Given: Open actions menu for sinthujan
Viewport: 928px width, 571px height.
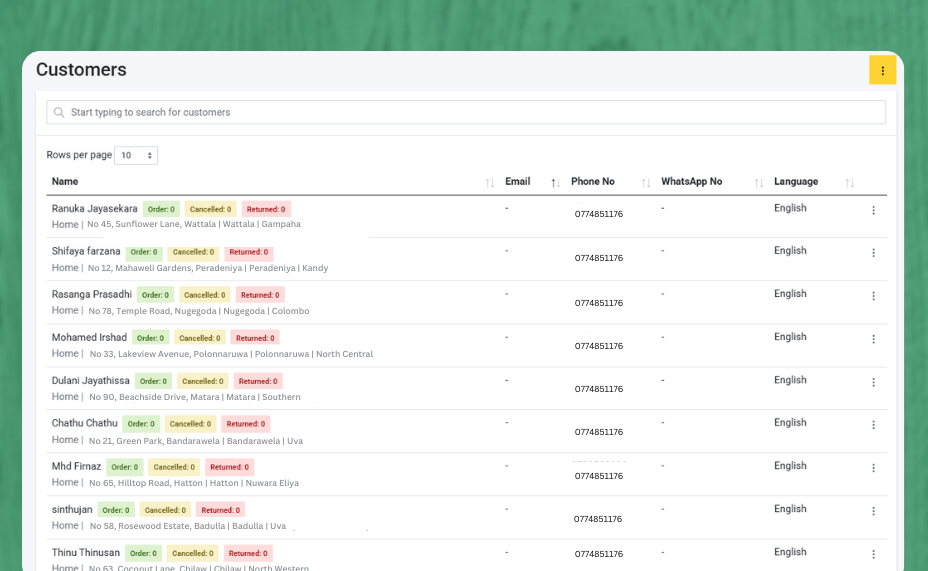Looking at the screenshot, I should 873,511.
